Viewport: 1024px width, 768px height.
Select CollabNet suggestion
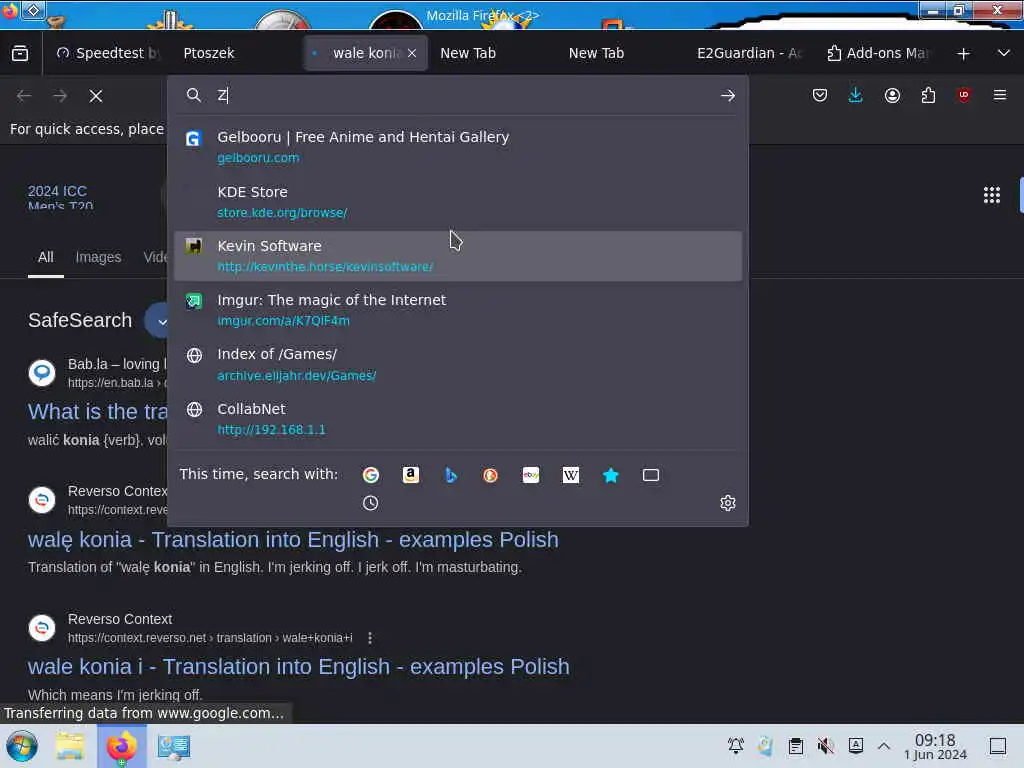(x=458, y=419)
